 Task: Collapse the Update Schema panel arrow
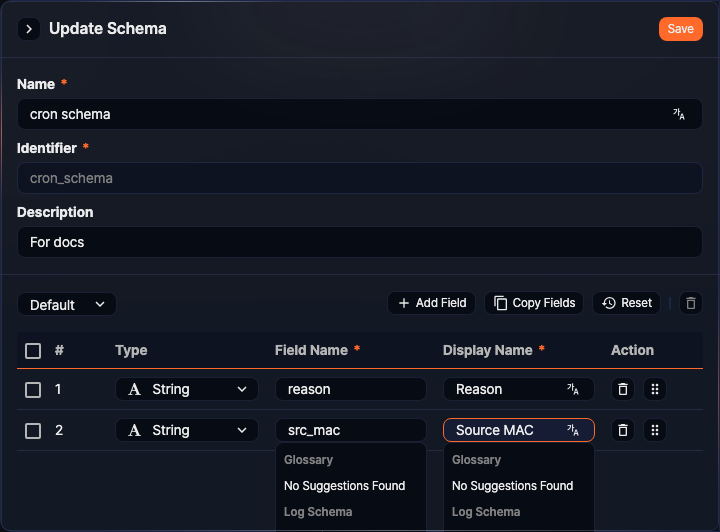click(x=29, y=29)
